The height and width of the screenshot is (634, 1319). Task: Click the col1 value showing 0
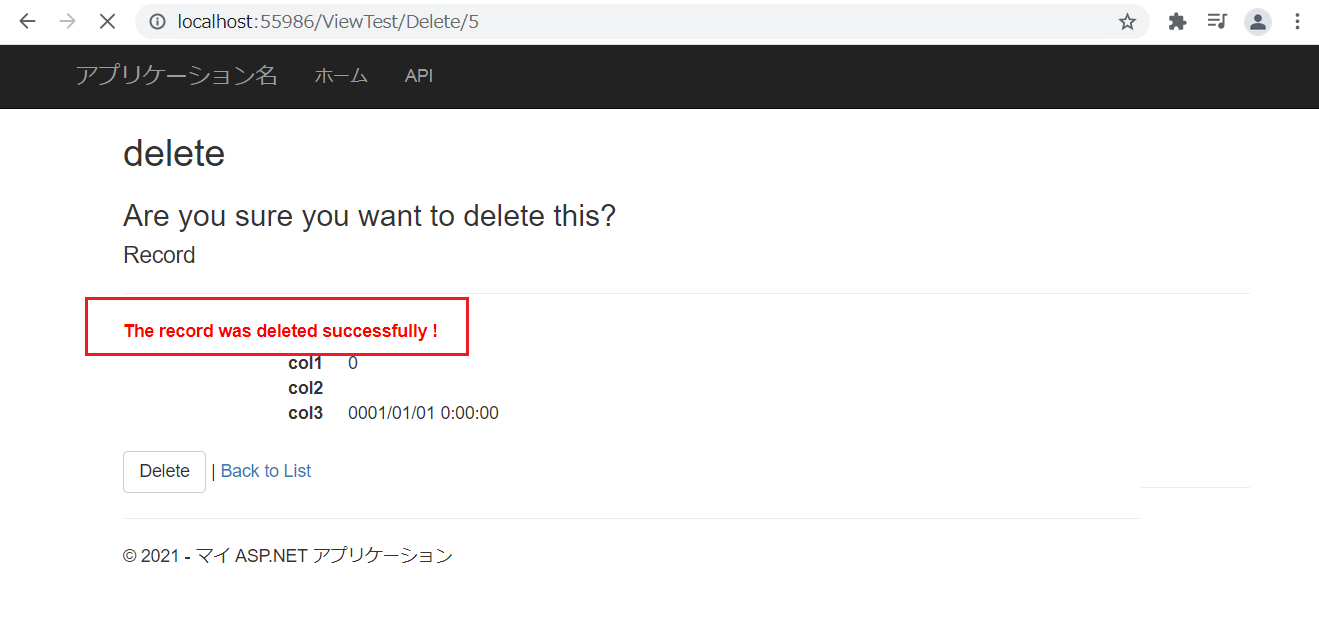pyautogui.click(x=352, y=362)
